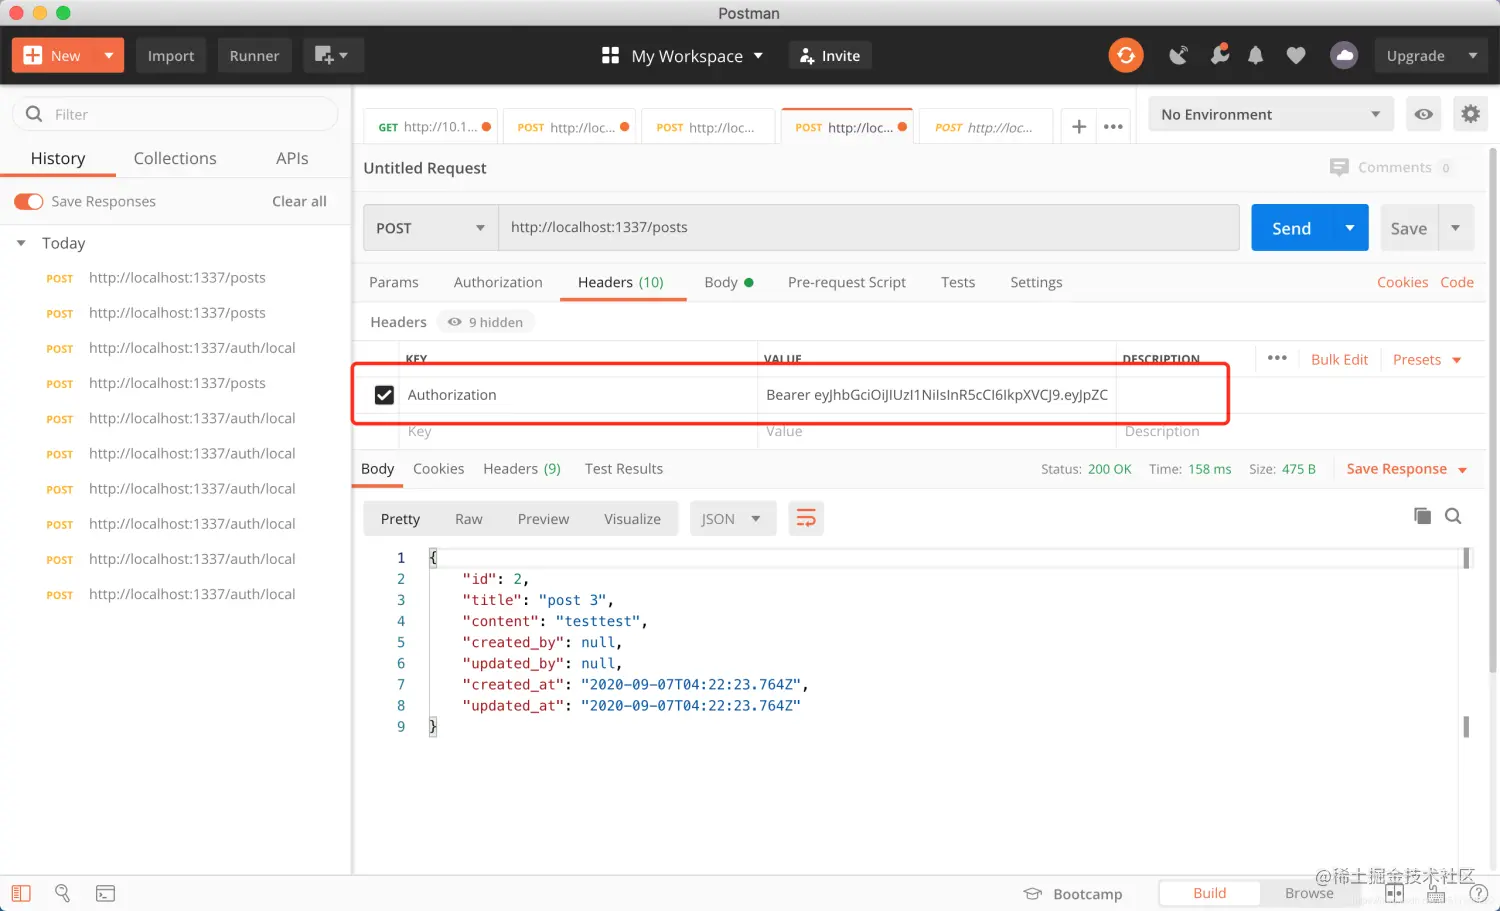This screenshot has height=911, width=1500.
Task: Toggle sidebar icon in status bar
Action: [x=21, y=893]
